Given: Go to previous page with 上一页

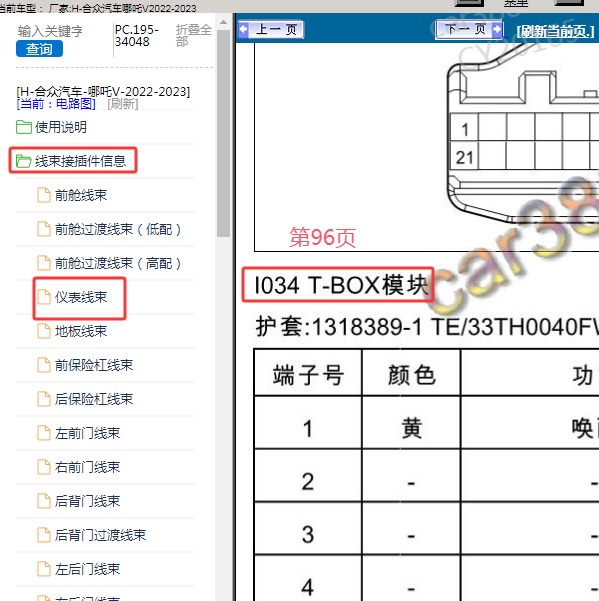Looking at the screenshot, I should click(271, 30).
